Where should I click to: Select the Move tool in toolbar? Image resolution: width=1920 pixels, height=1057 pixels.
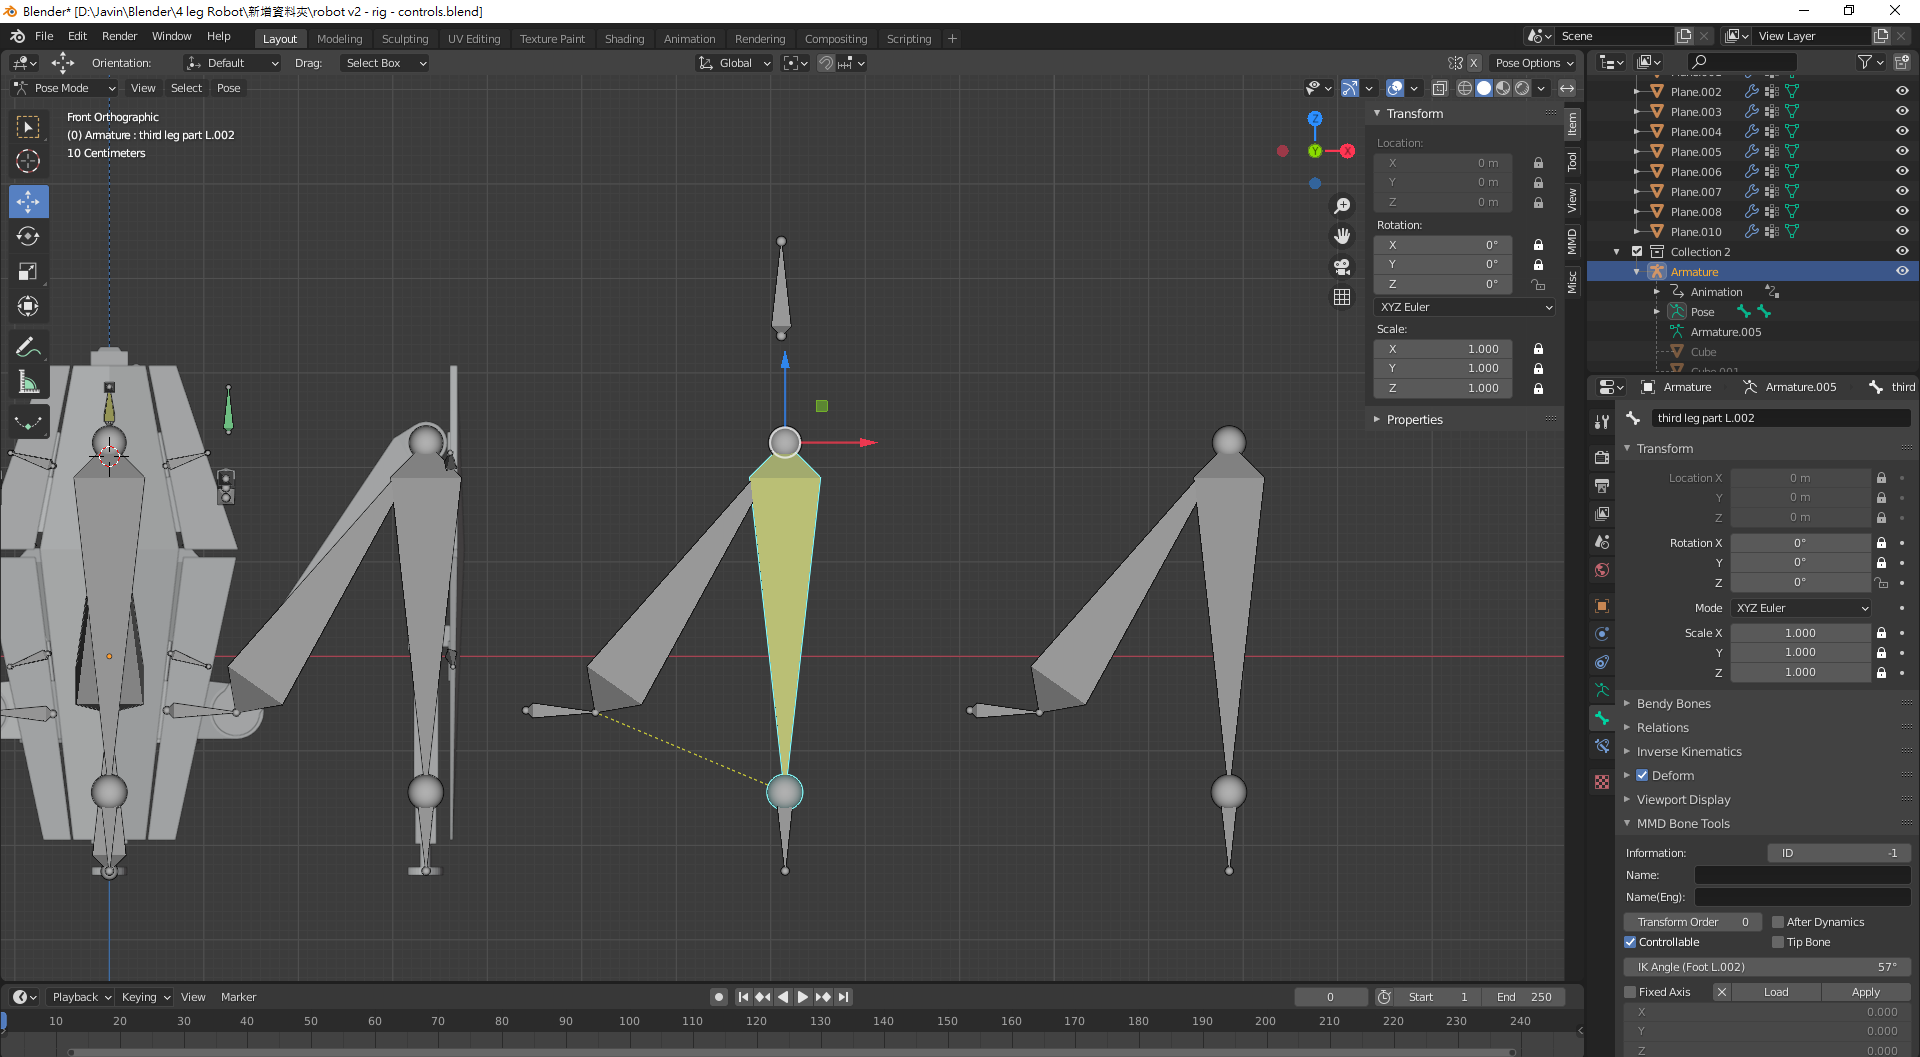point(29,201)
